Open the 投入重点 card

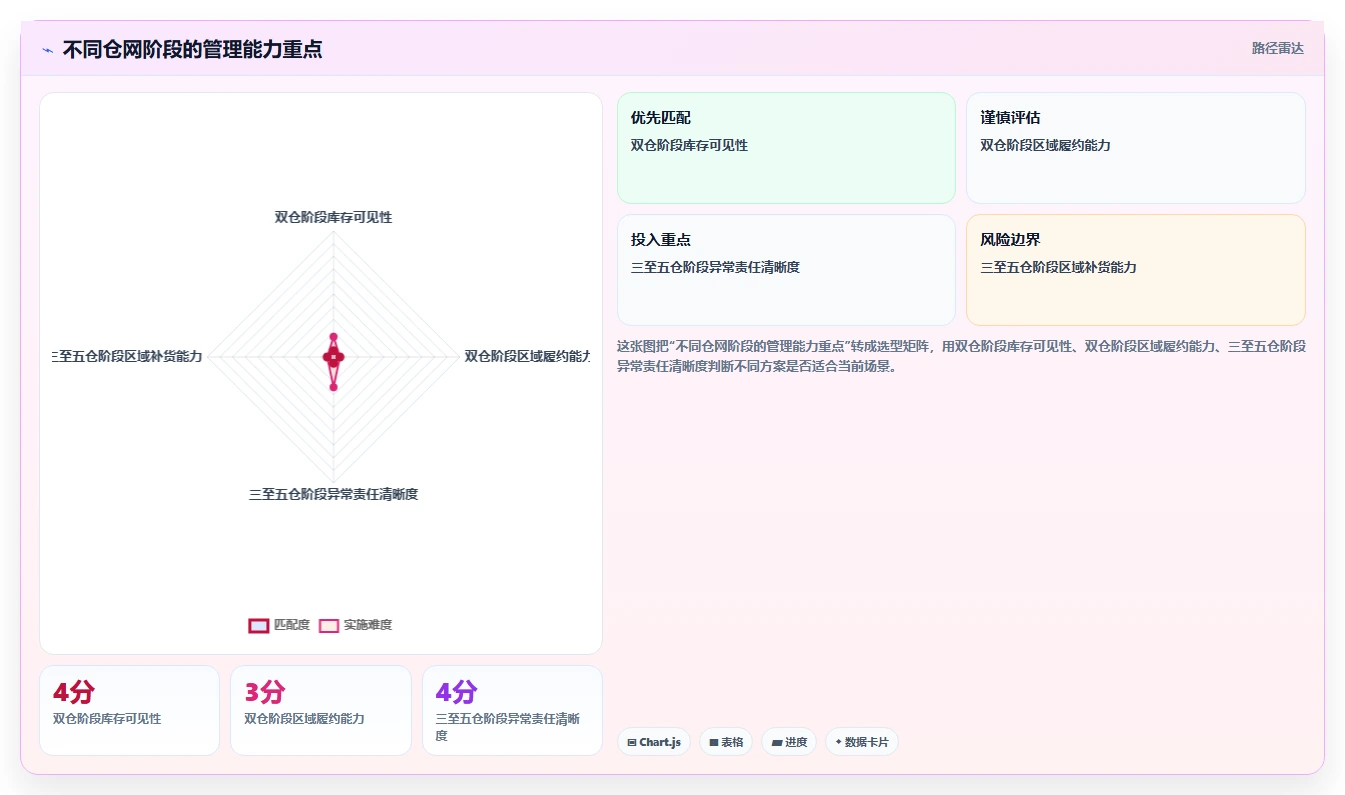point(786,270)
